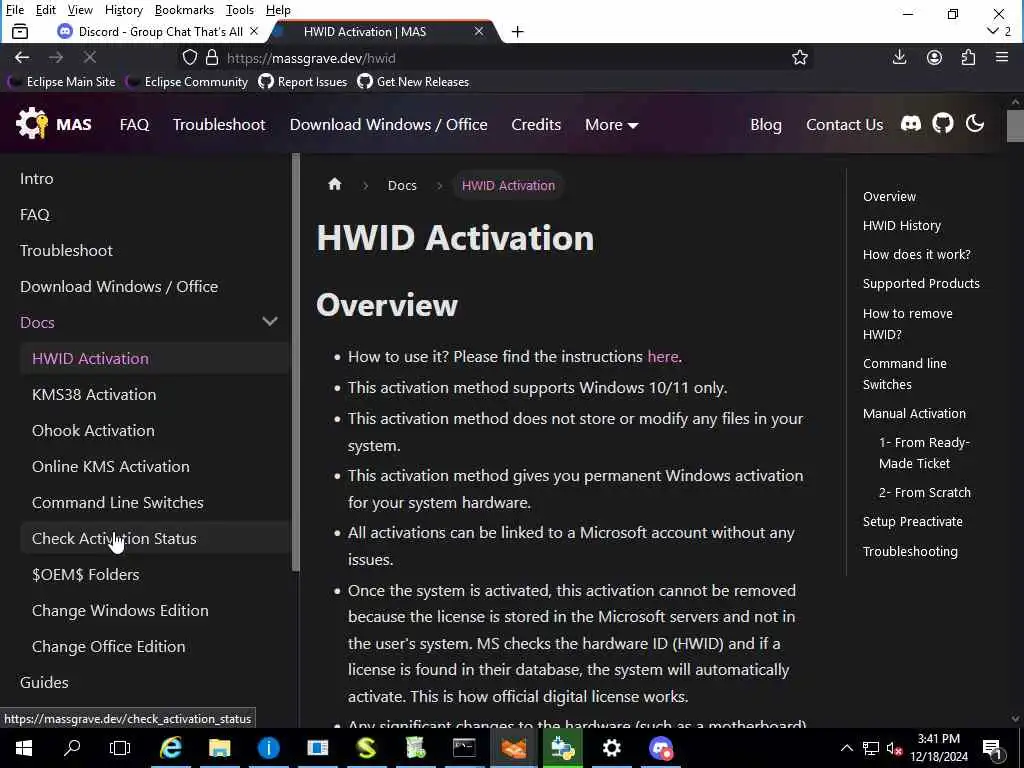Click the sidebar scrollbar
Screen dimensions: 1024x768
[x=296, y=362]
